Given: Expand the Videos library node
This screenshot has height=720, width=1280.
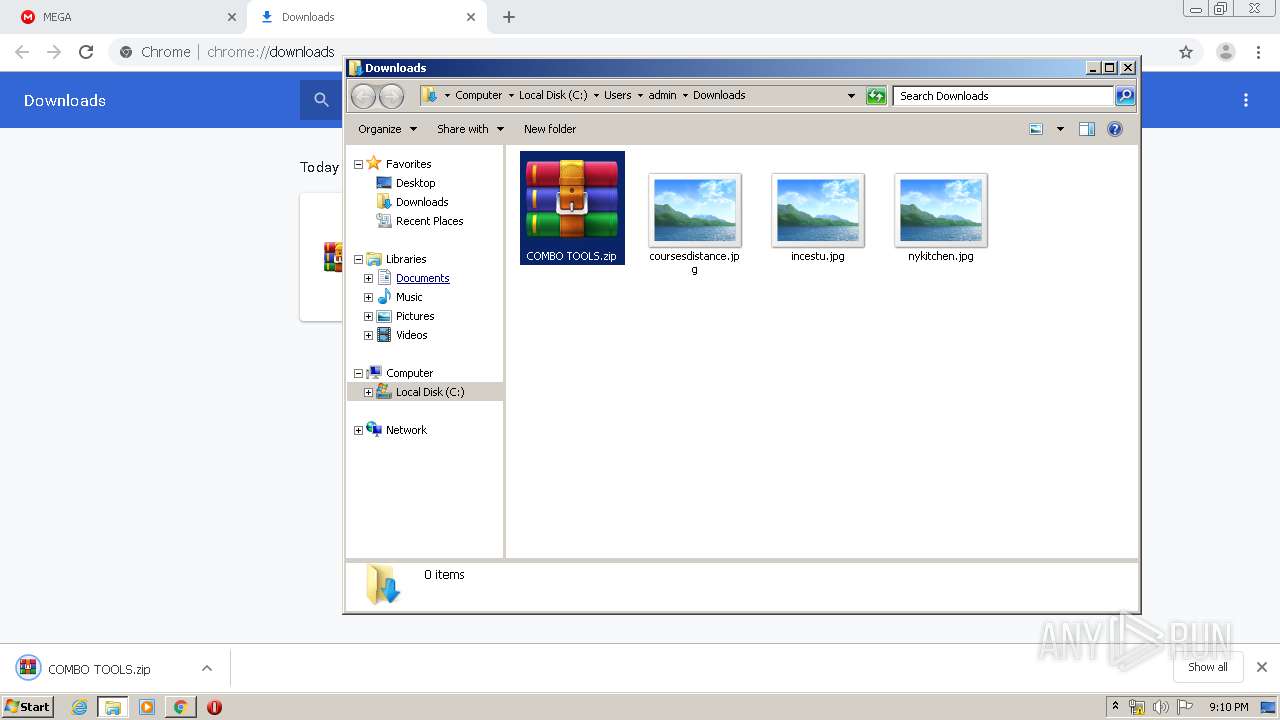Looking at the screenshot, I should [368, 335].
